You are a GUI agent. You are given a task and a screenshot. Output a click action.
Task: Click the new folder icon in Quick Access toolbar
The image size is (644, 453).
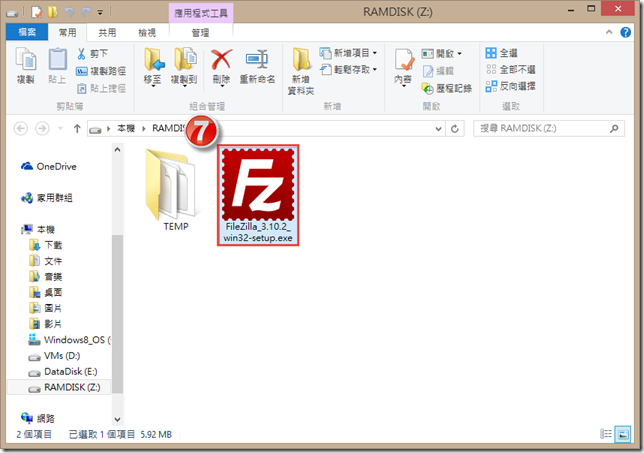tap(53, 12)
